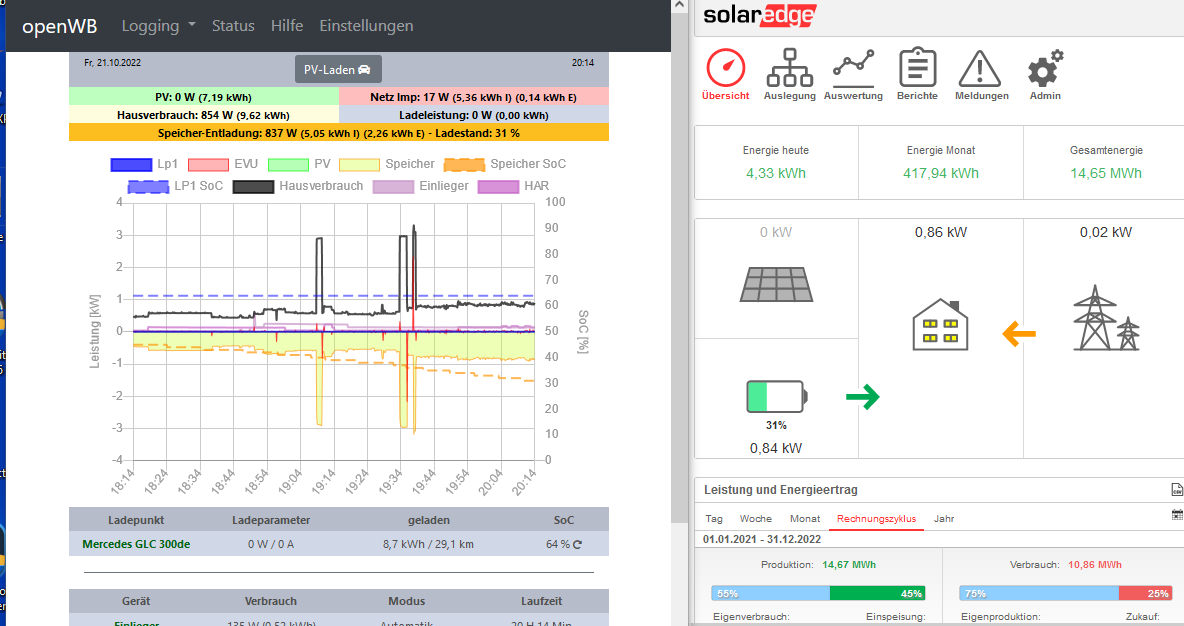Hide the Speicher SoC legend entry
Viewport: 1184px width, 626px height.
[x=513, y=164]
